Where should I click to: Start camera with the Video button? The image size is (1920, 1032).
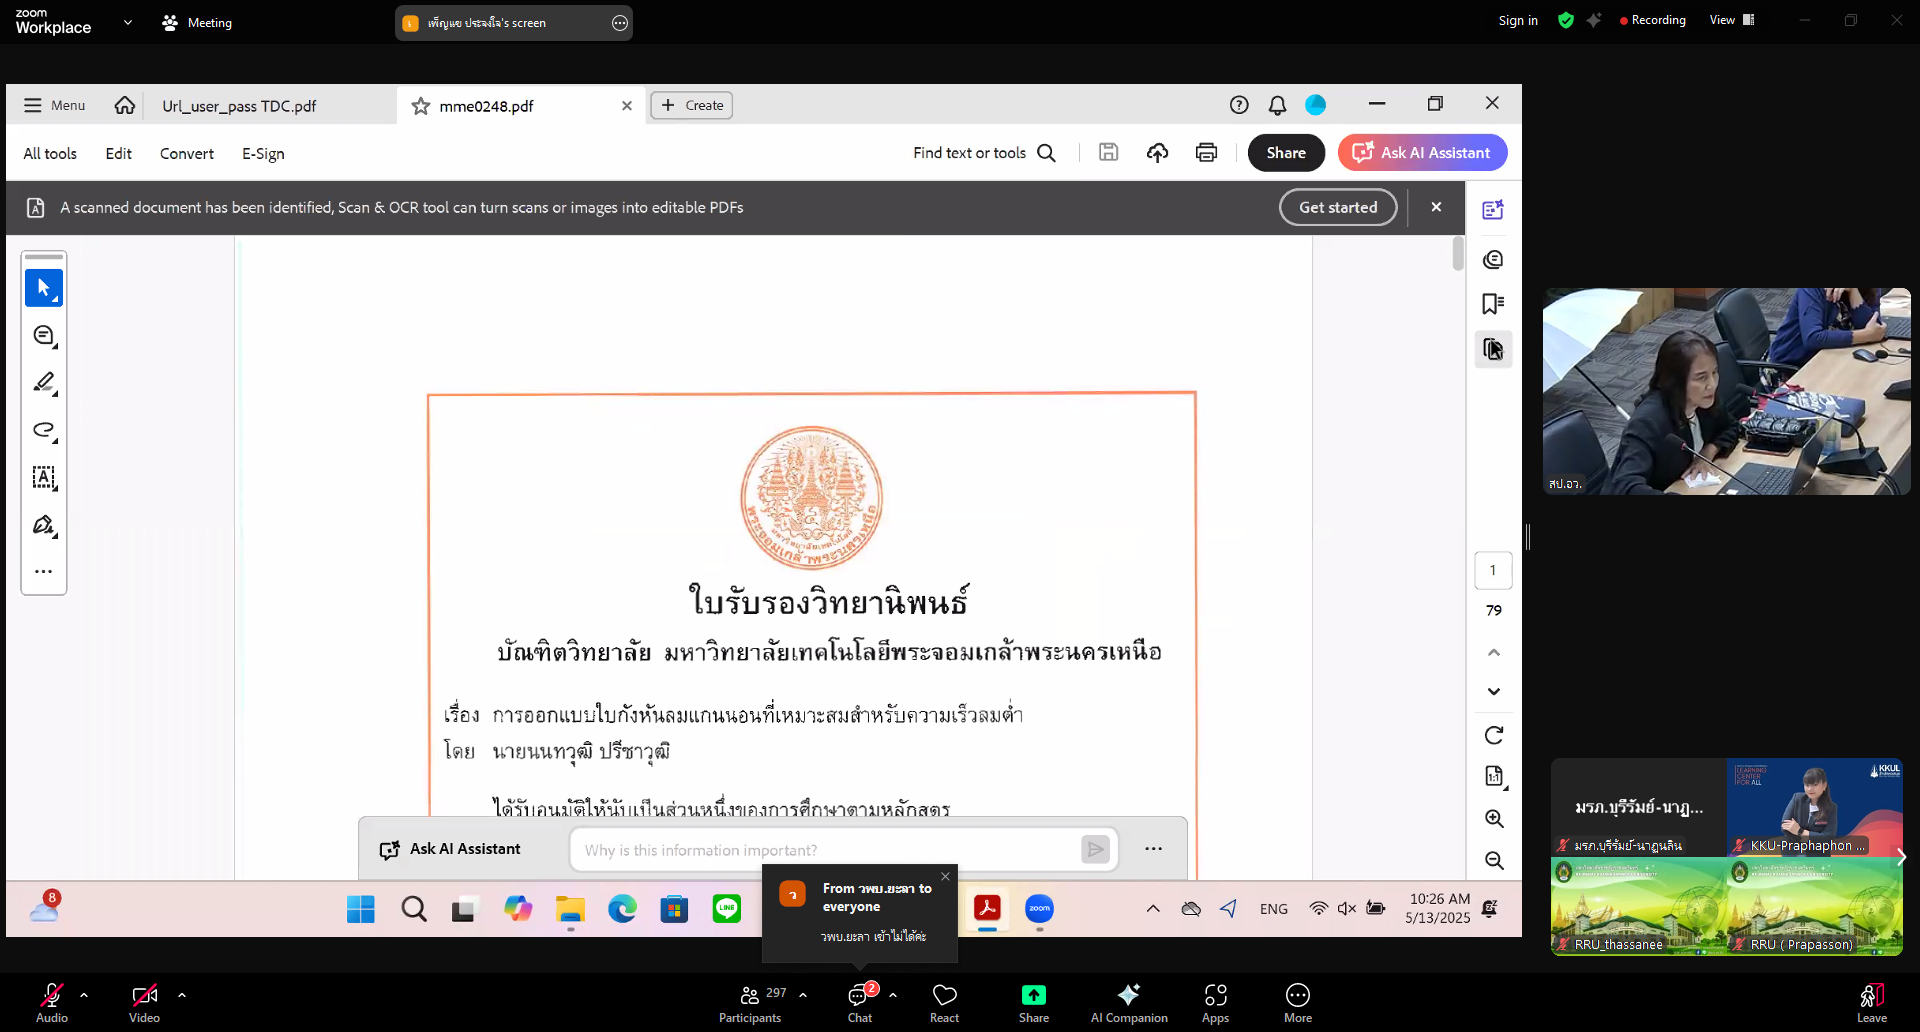144,1003
